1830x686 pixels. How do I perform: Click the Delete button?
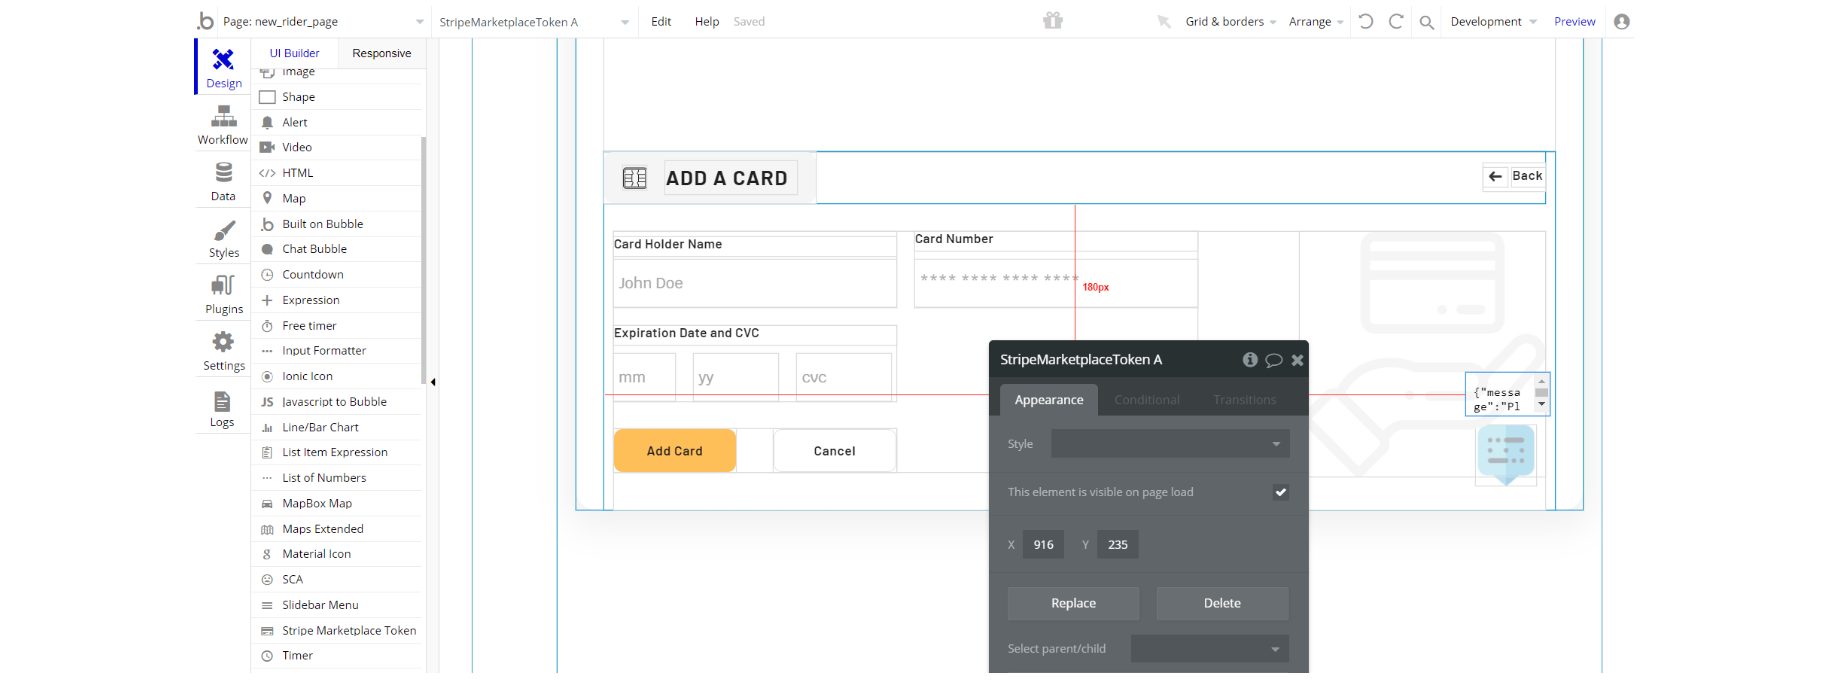(1222, 603)
